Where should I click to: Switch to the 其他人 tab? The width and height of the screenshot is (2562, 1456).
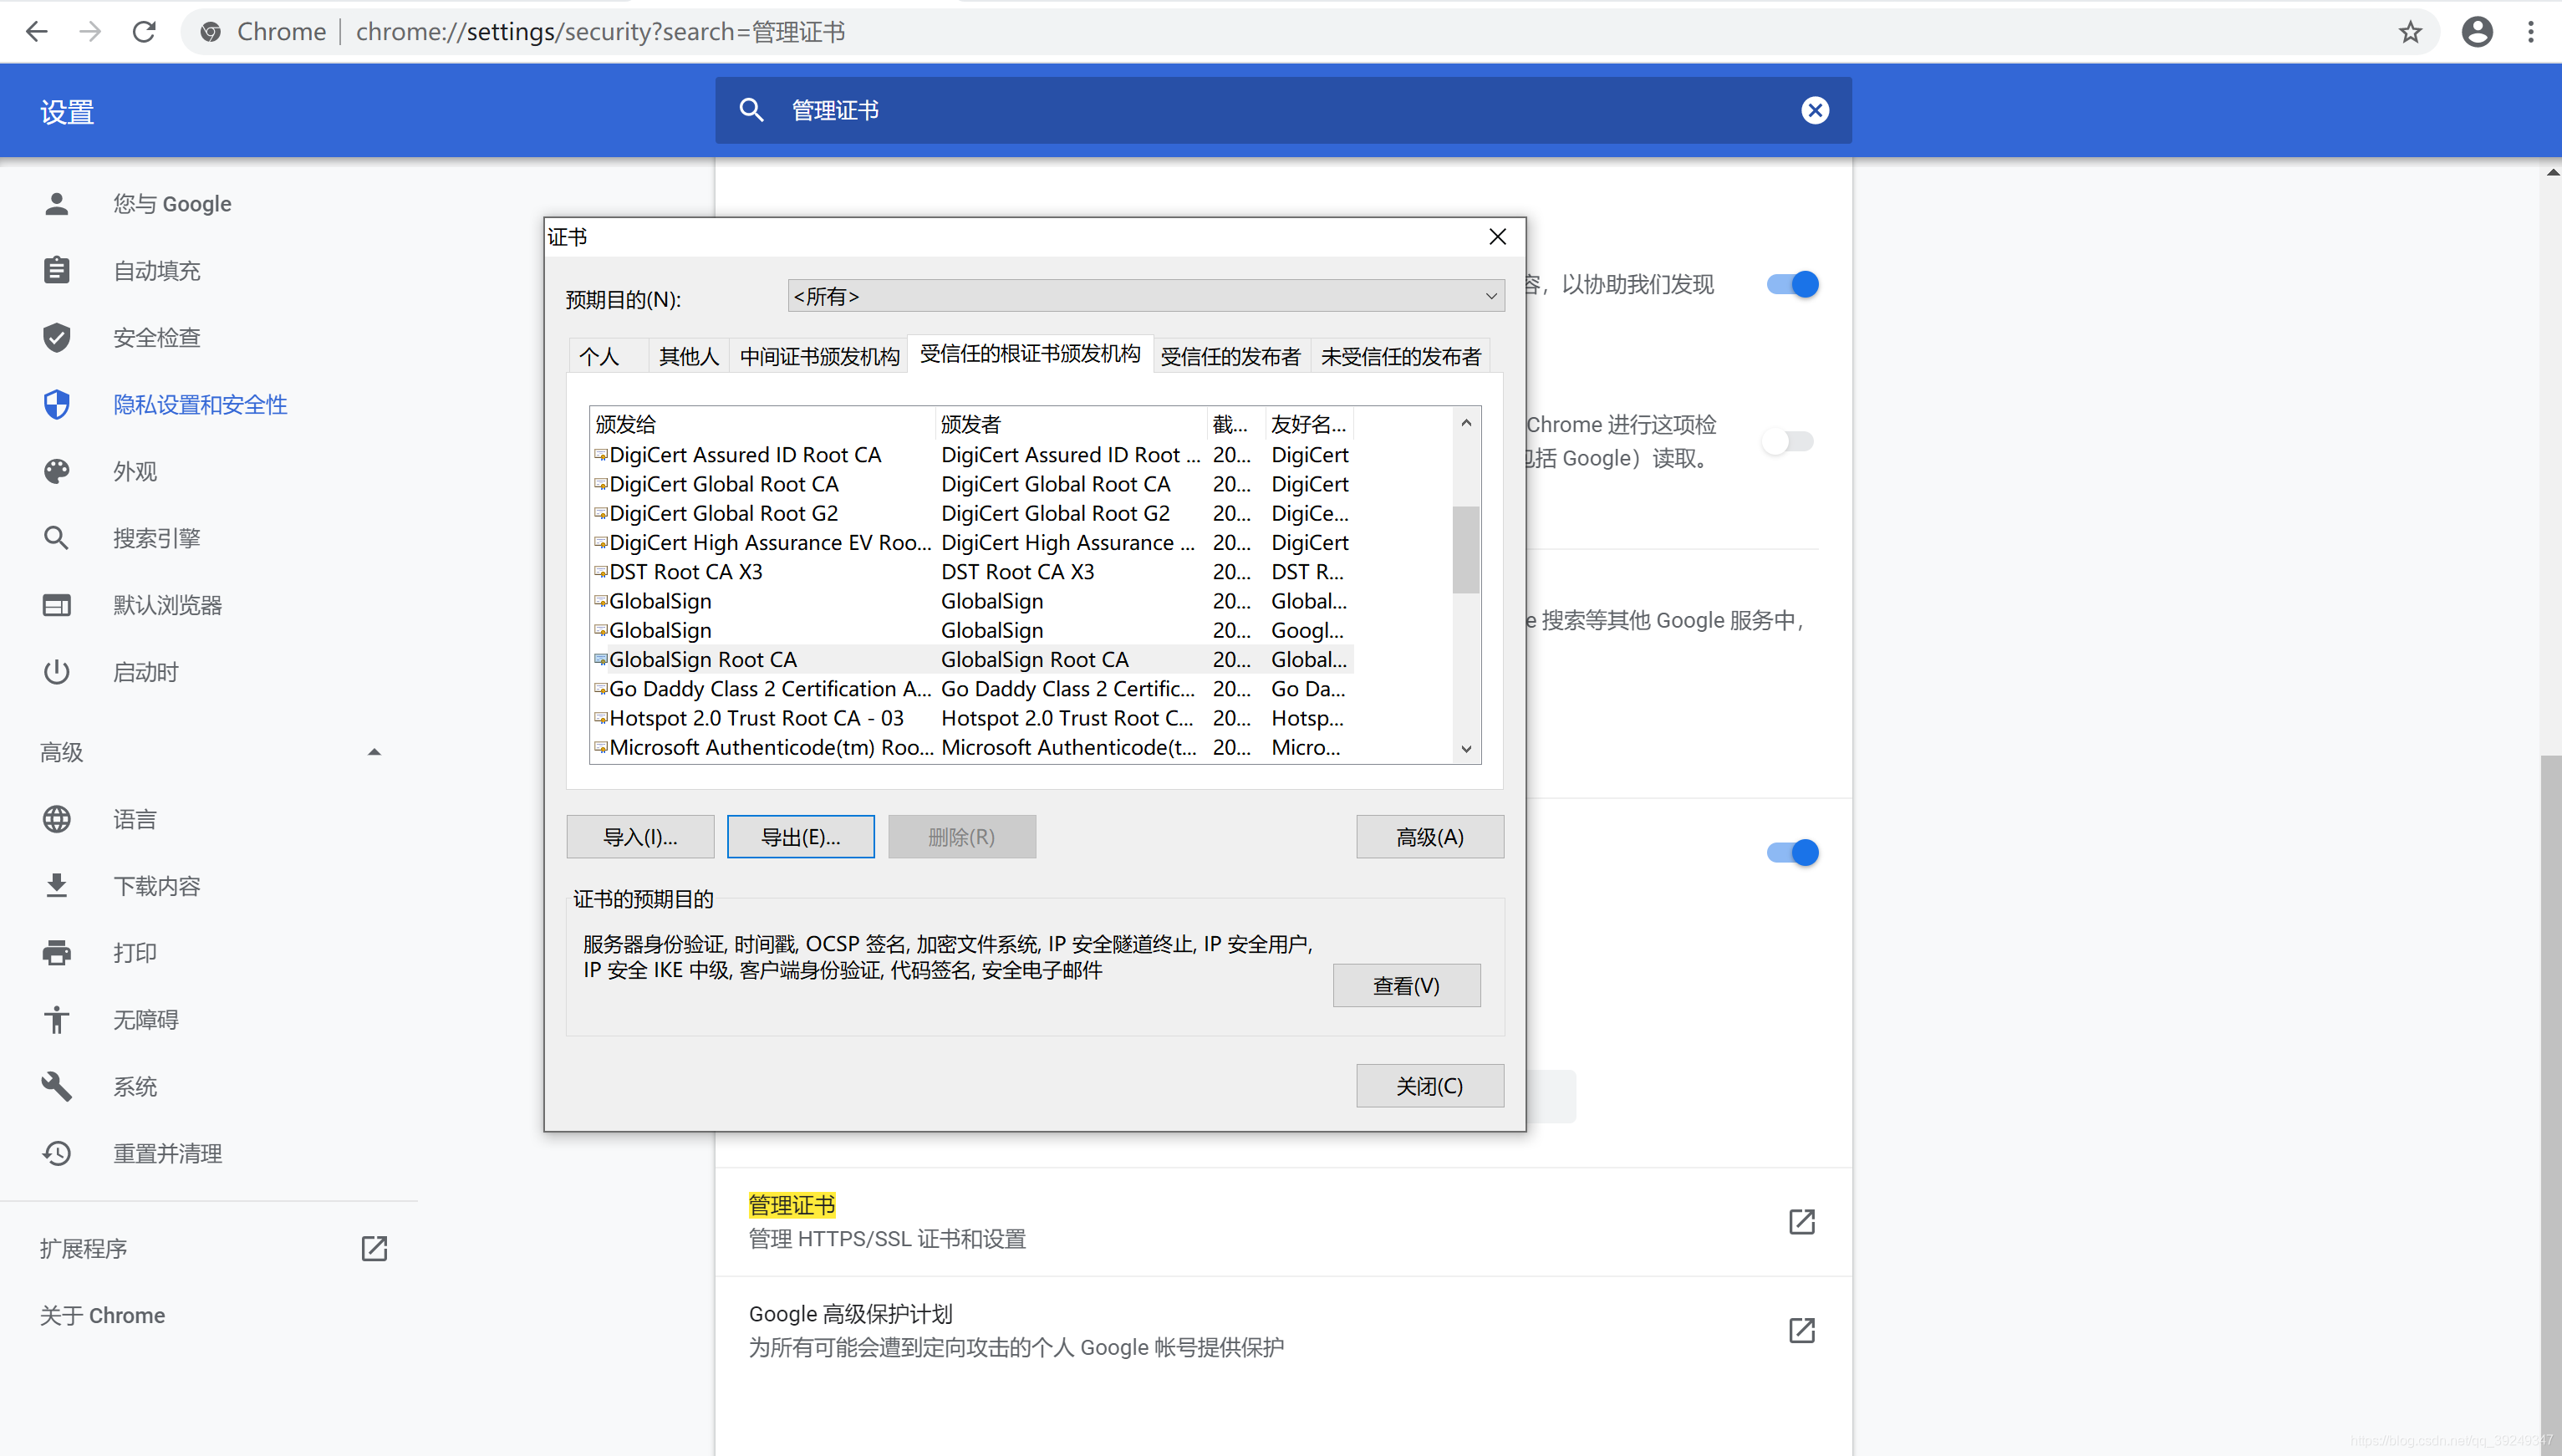688,356
